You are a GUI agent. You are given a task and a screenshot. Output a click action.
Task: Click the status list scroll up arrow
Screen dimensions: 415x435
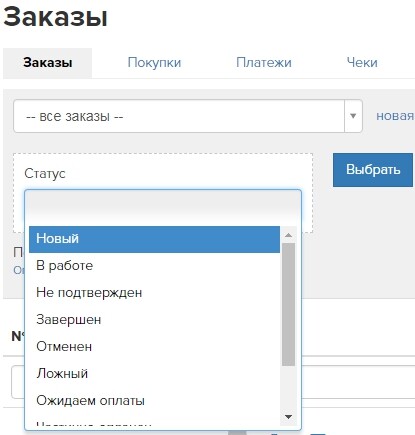(x=289, y=235)
